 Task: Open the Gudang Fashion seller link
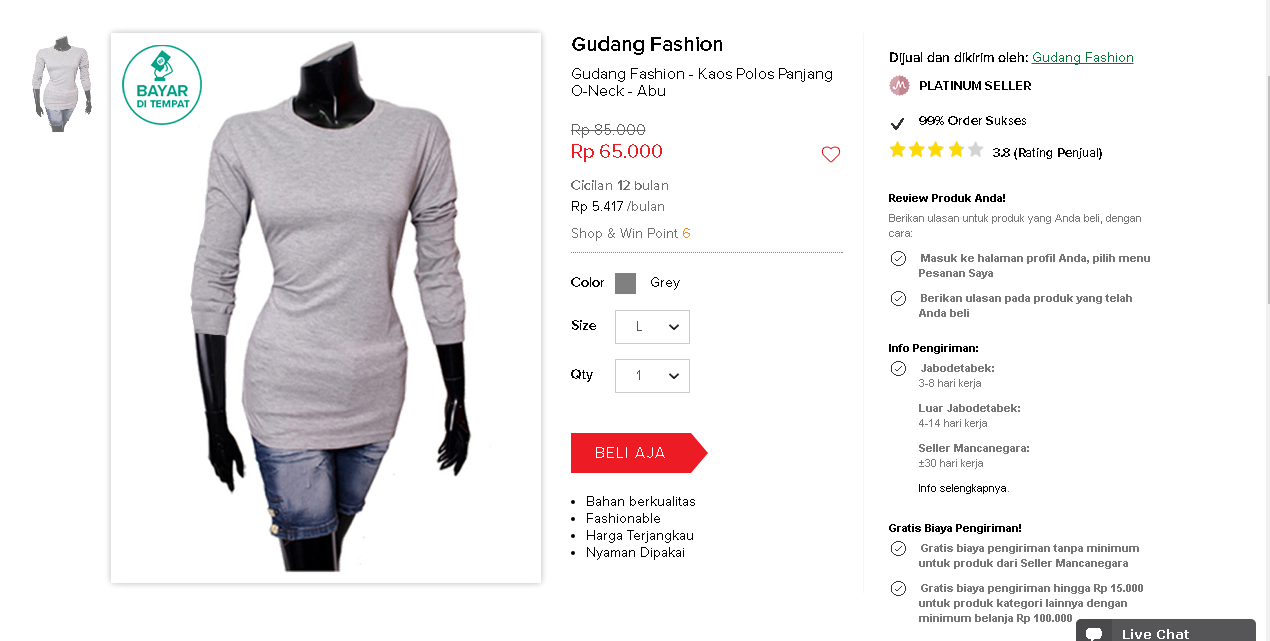[x=1082, y=58]
